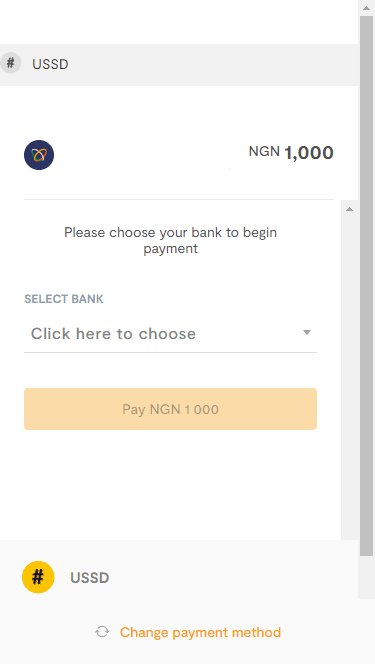Click 'Please choose your bank' instruction text
Viewport: 375px width, 664px height.
(x=170, y=240)
